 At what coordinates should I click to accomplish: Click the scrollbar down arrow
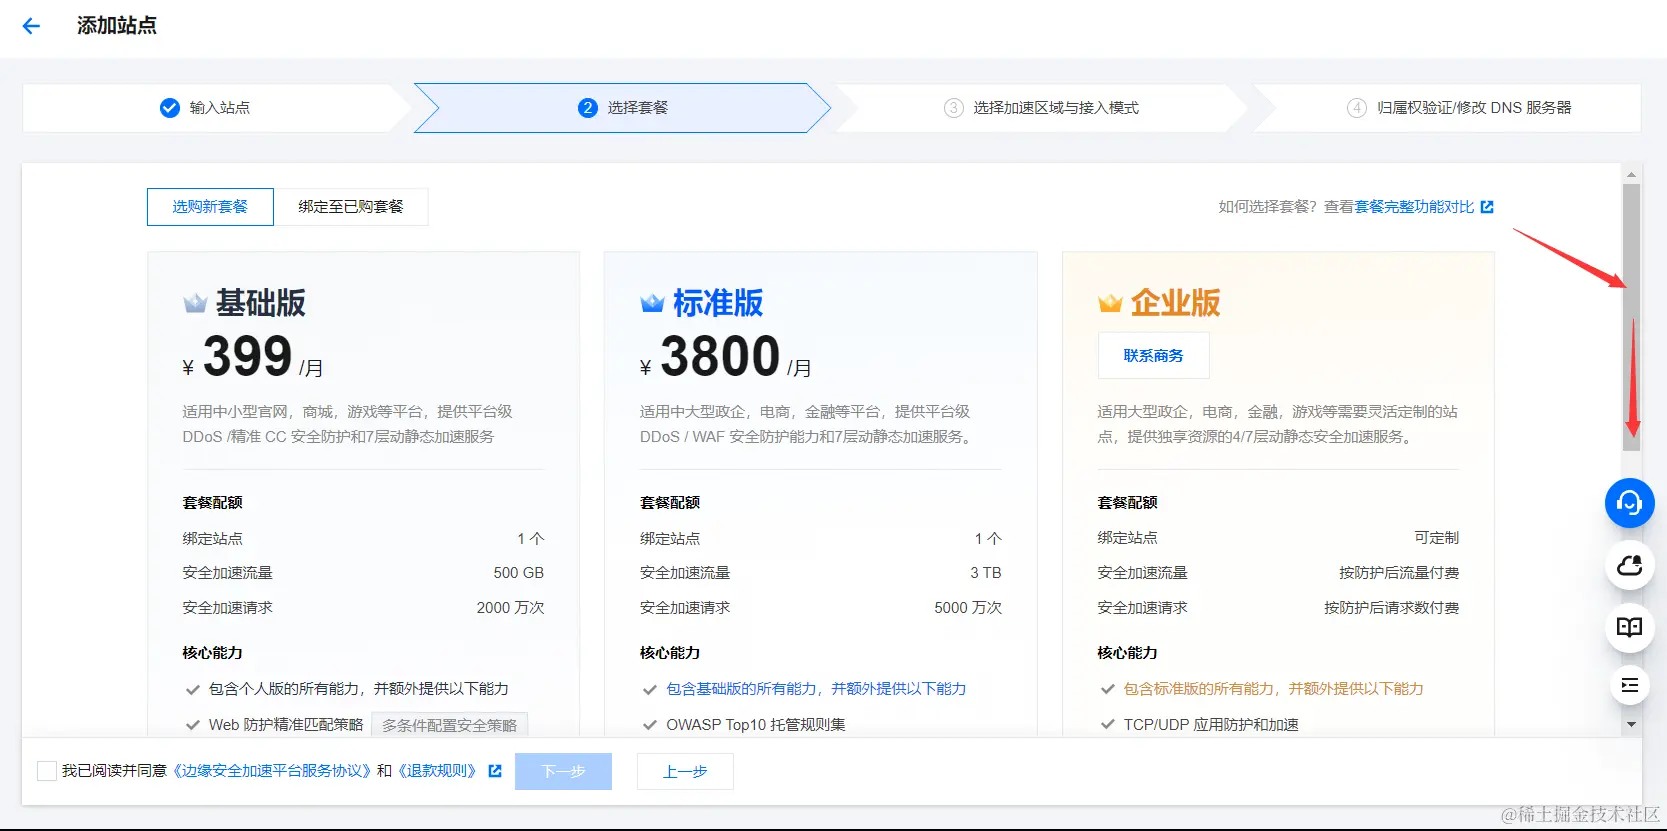1631,724
